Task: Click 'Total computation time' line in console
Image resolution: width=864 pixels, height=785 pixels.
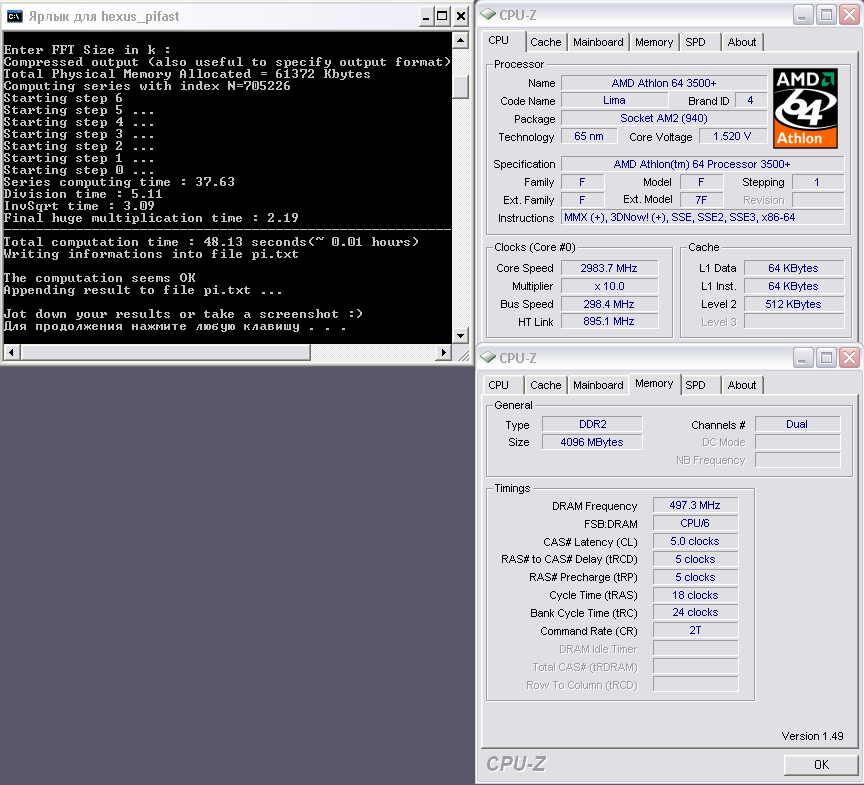Action: tap(211, 242)
